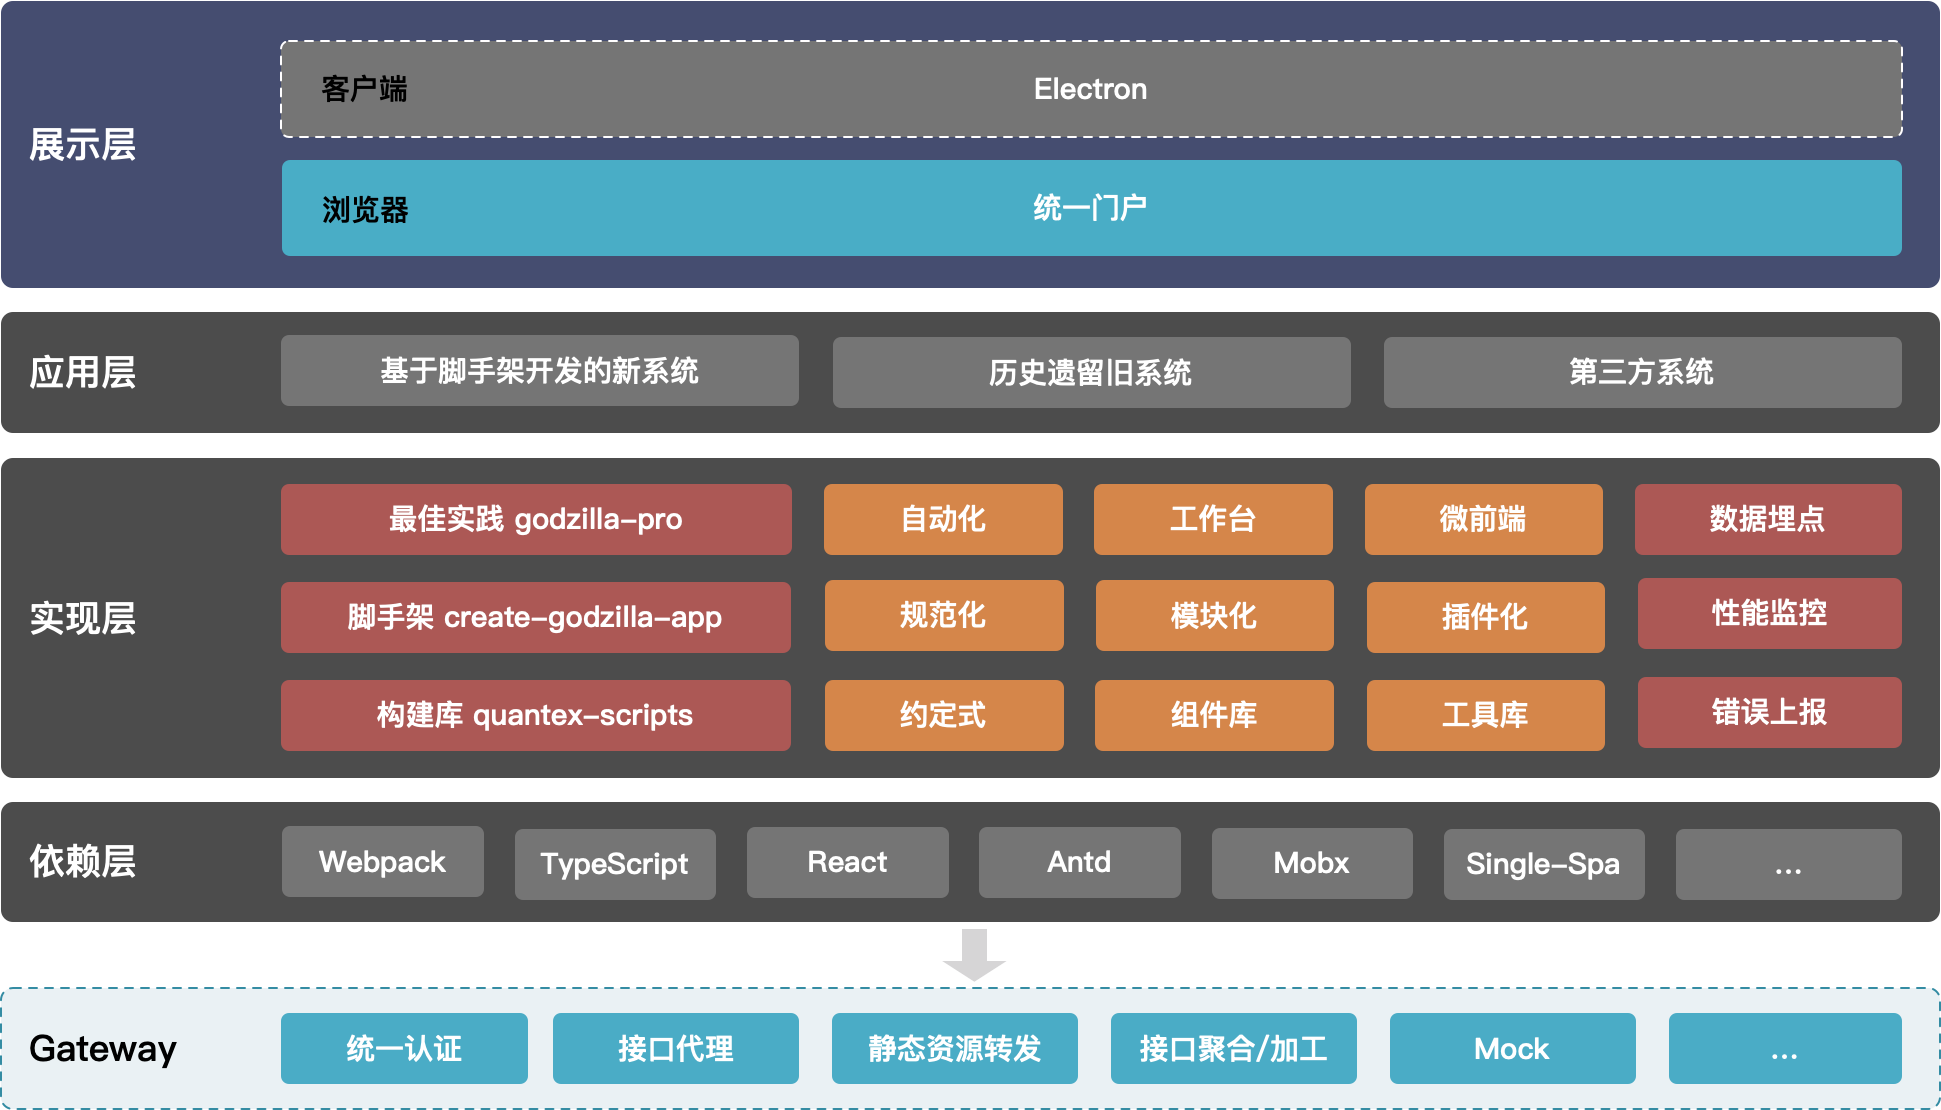Select the 约定式 block
Screen dimensions: 1941x1110
pos(944,715)
